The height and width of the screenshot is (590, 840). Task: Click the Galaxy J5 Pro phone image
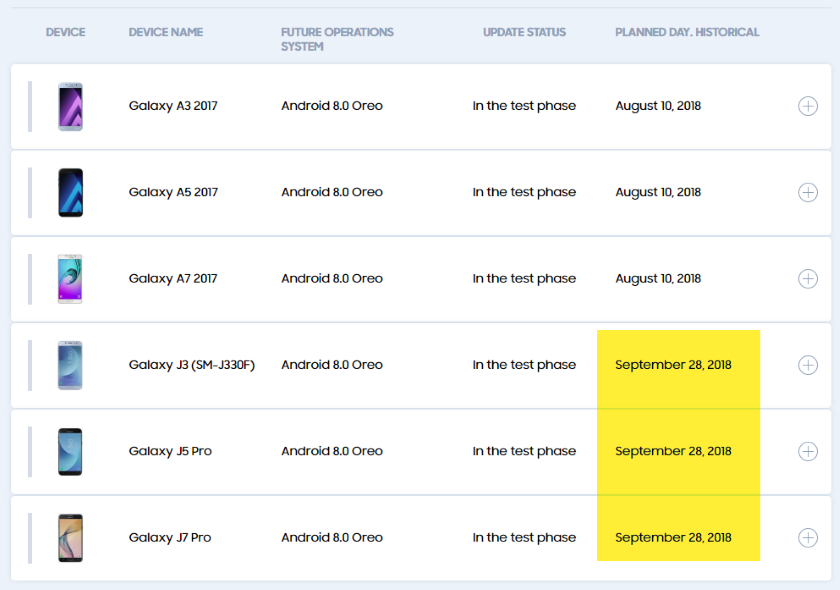coord(70,451)
